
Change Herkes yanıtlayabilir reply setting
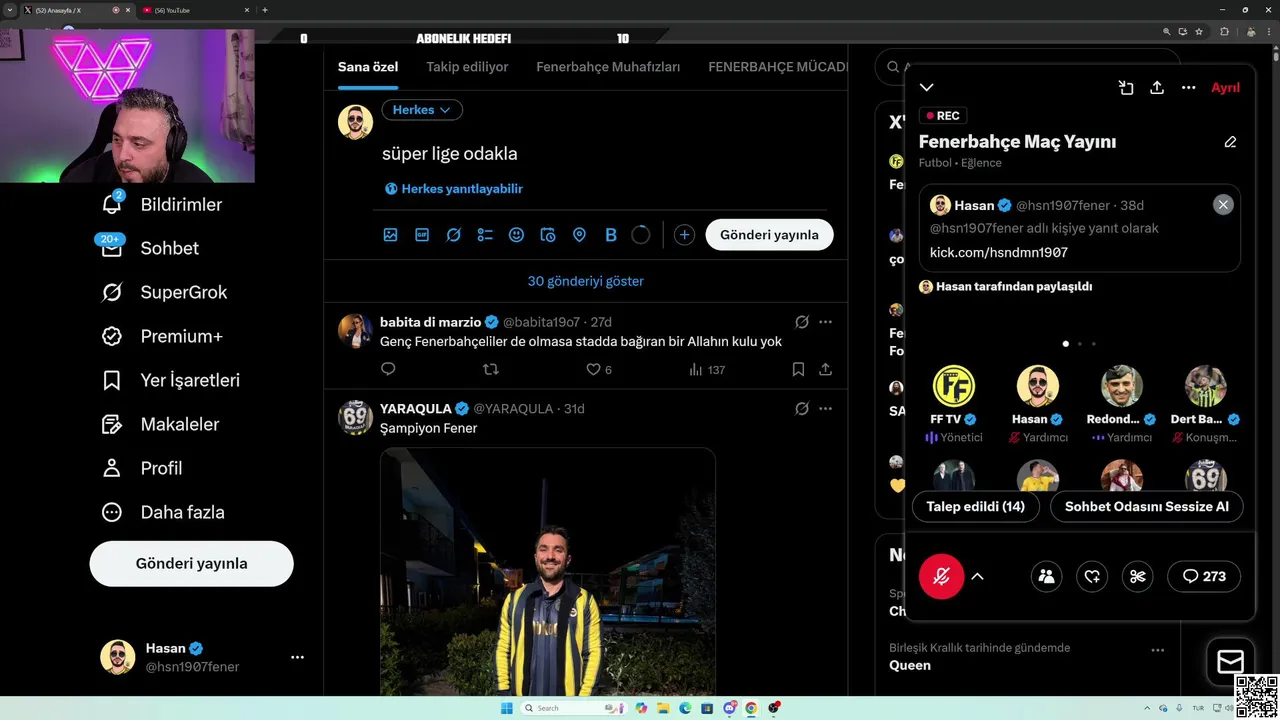[x=454, y=189]
